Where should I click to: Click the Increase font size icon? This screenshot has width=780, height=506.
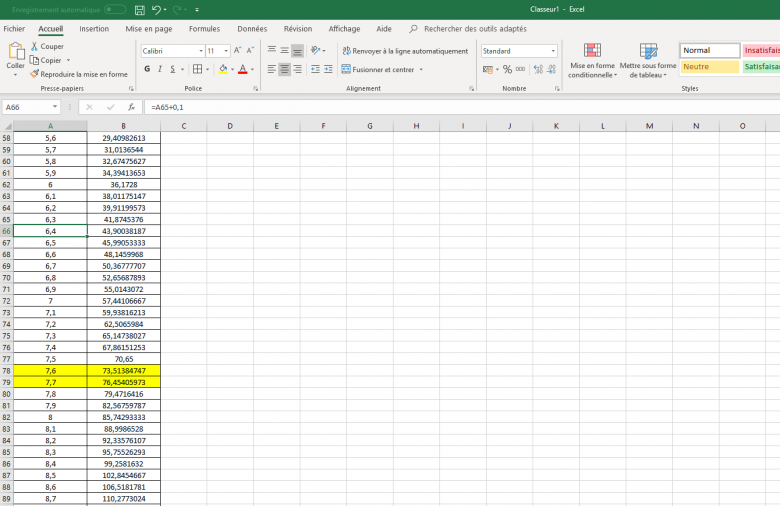[237, 51]
